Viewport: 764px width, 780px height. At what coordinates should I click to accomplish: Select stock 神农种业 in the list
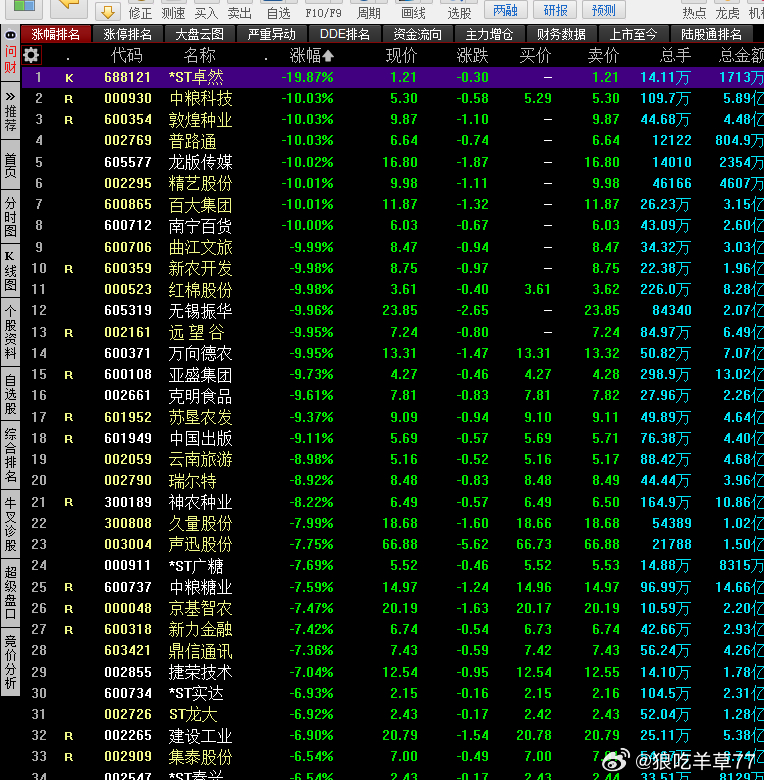click(200, 502)
